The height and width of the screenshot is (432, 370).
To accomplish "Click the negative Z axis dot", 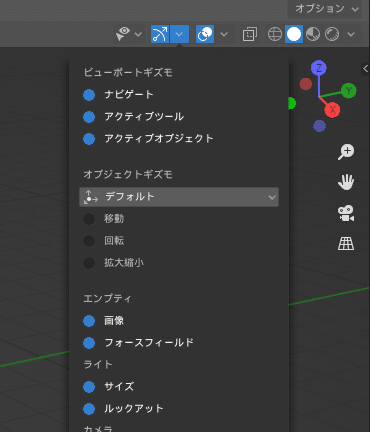I will pyautogui.click(x=319, y=126).
